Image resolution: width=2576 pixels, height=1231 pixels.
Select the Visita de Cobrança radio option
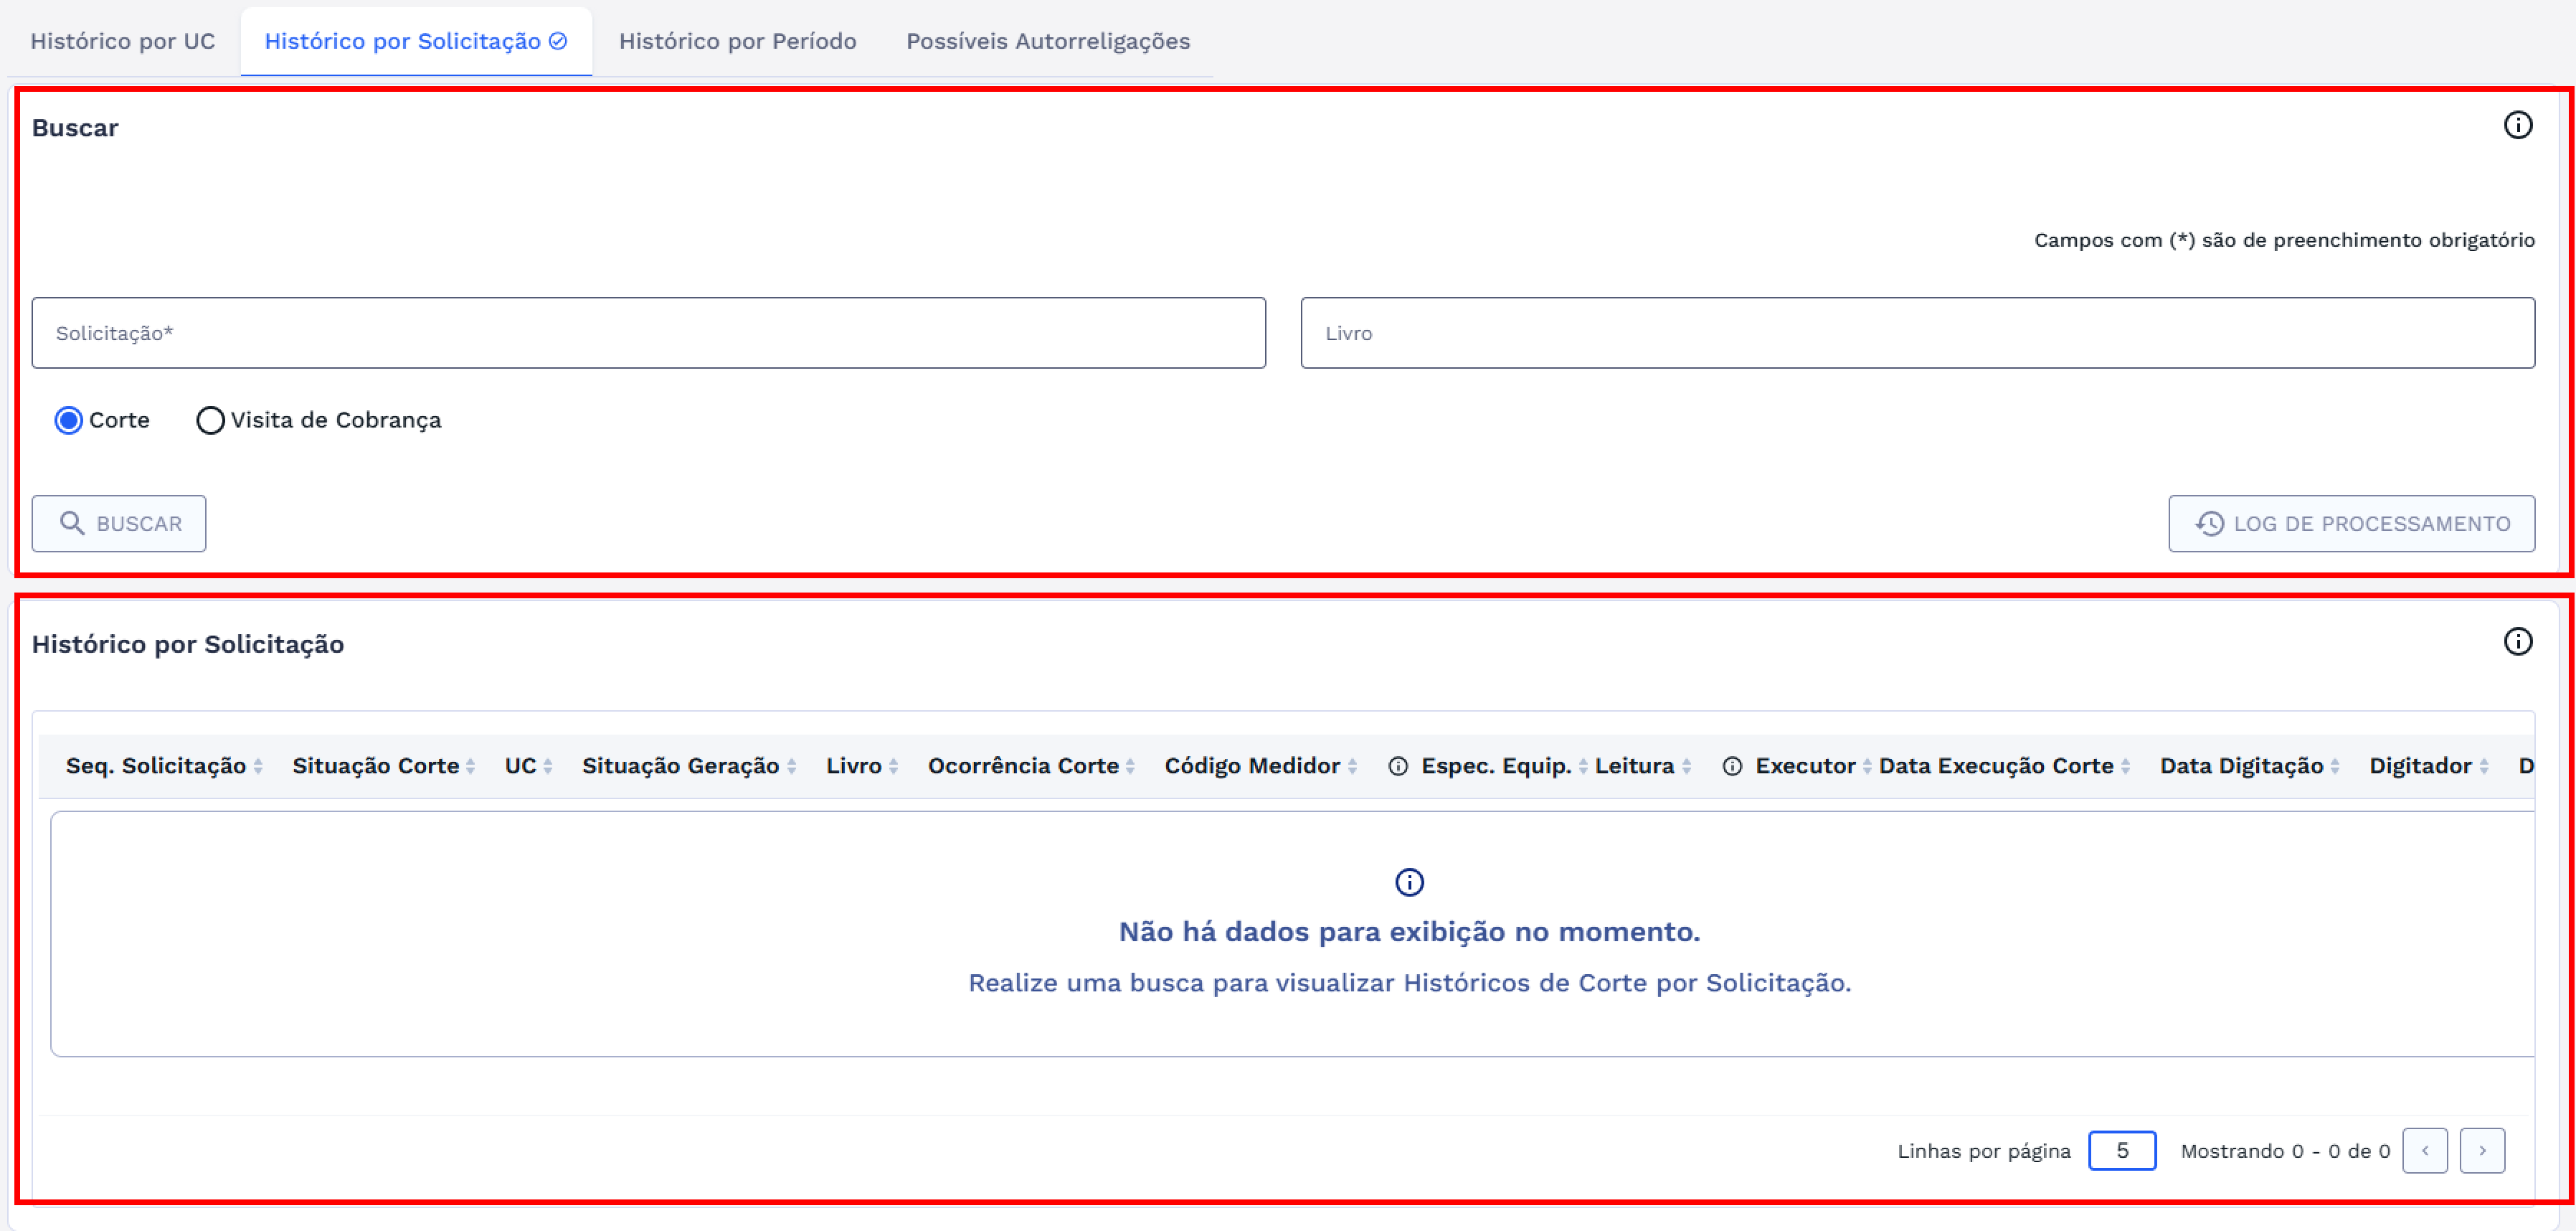[210, 420]
